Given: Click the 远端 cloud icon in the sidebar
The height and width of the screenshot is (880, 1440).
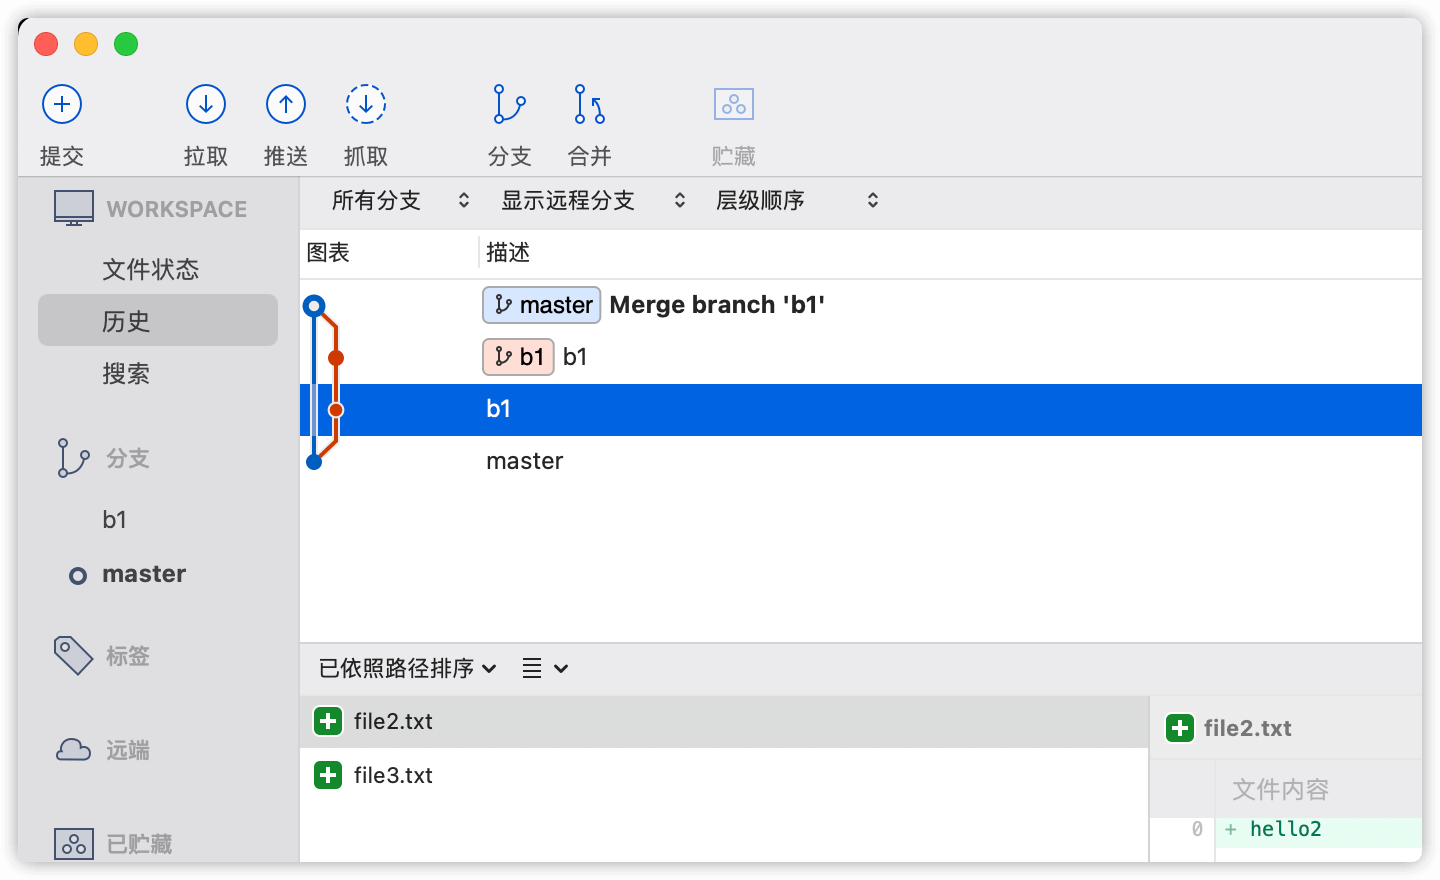Looking at the screenshot, I should [73, 750].
